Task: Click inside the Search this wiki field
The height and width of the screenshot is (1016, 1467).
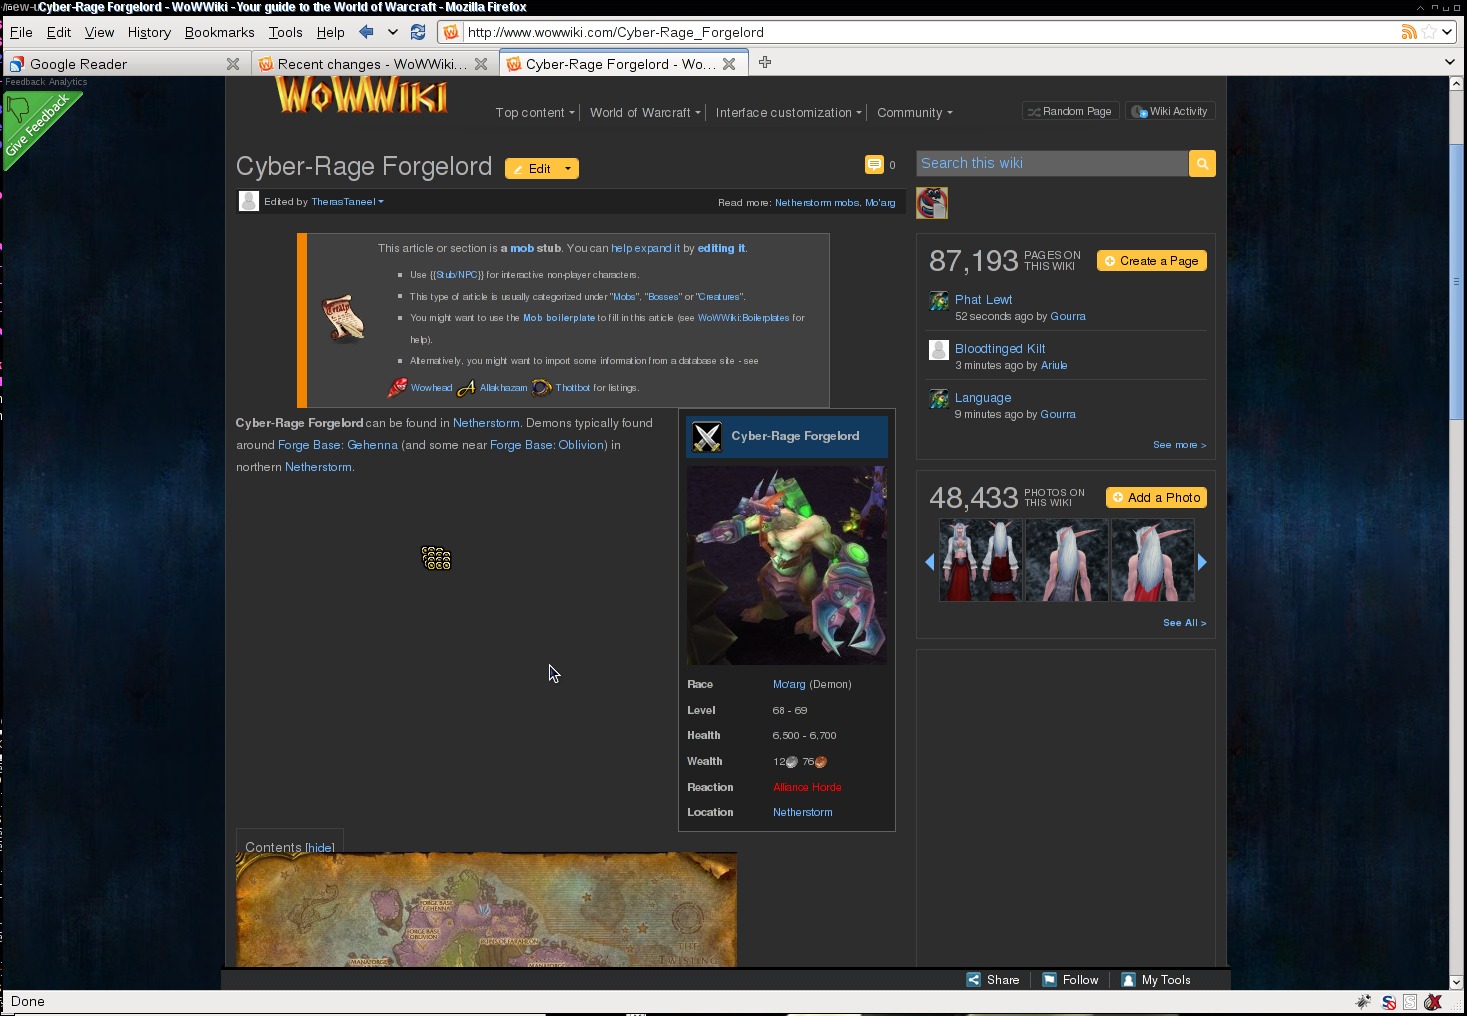Action: [1052, 163]
